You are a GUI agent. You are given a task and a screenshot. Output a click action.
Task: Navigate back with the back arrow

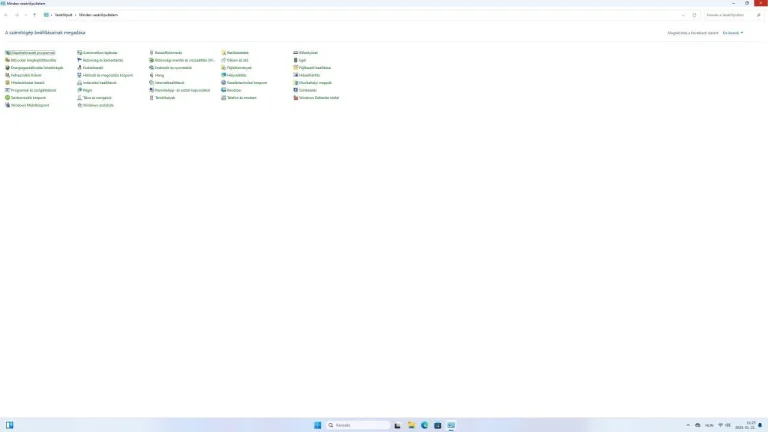(x=6, y=15)
